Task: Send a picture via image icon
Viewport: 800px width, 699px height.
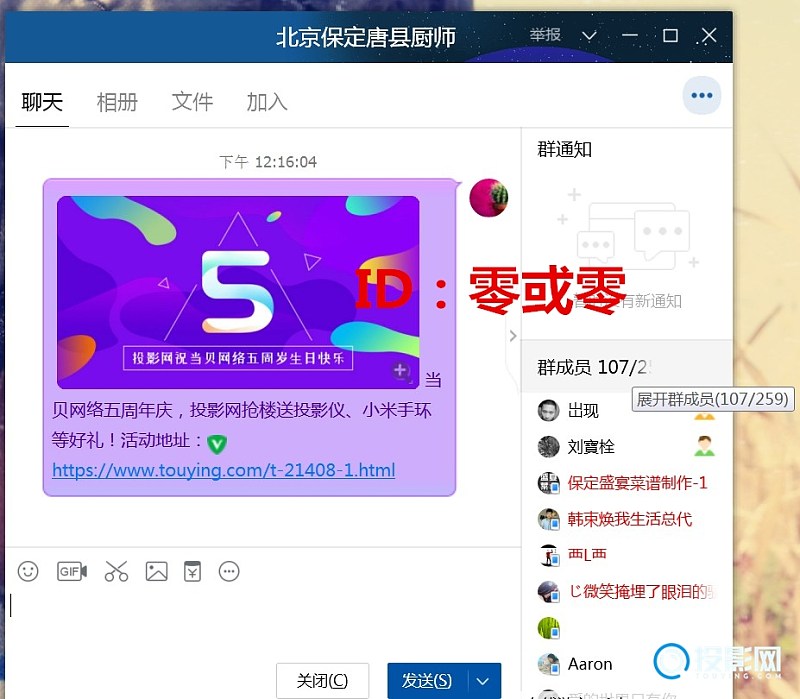Action: [156, 571]
